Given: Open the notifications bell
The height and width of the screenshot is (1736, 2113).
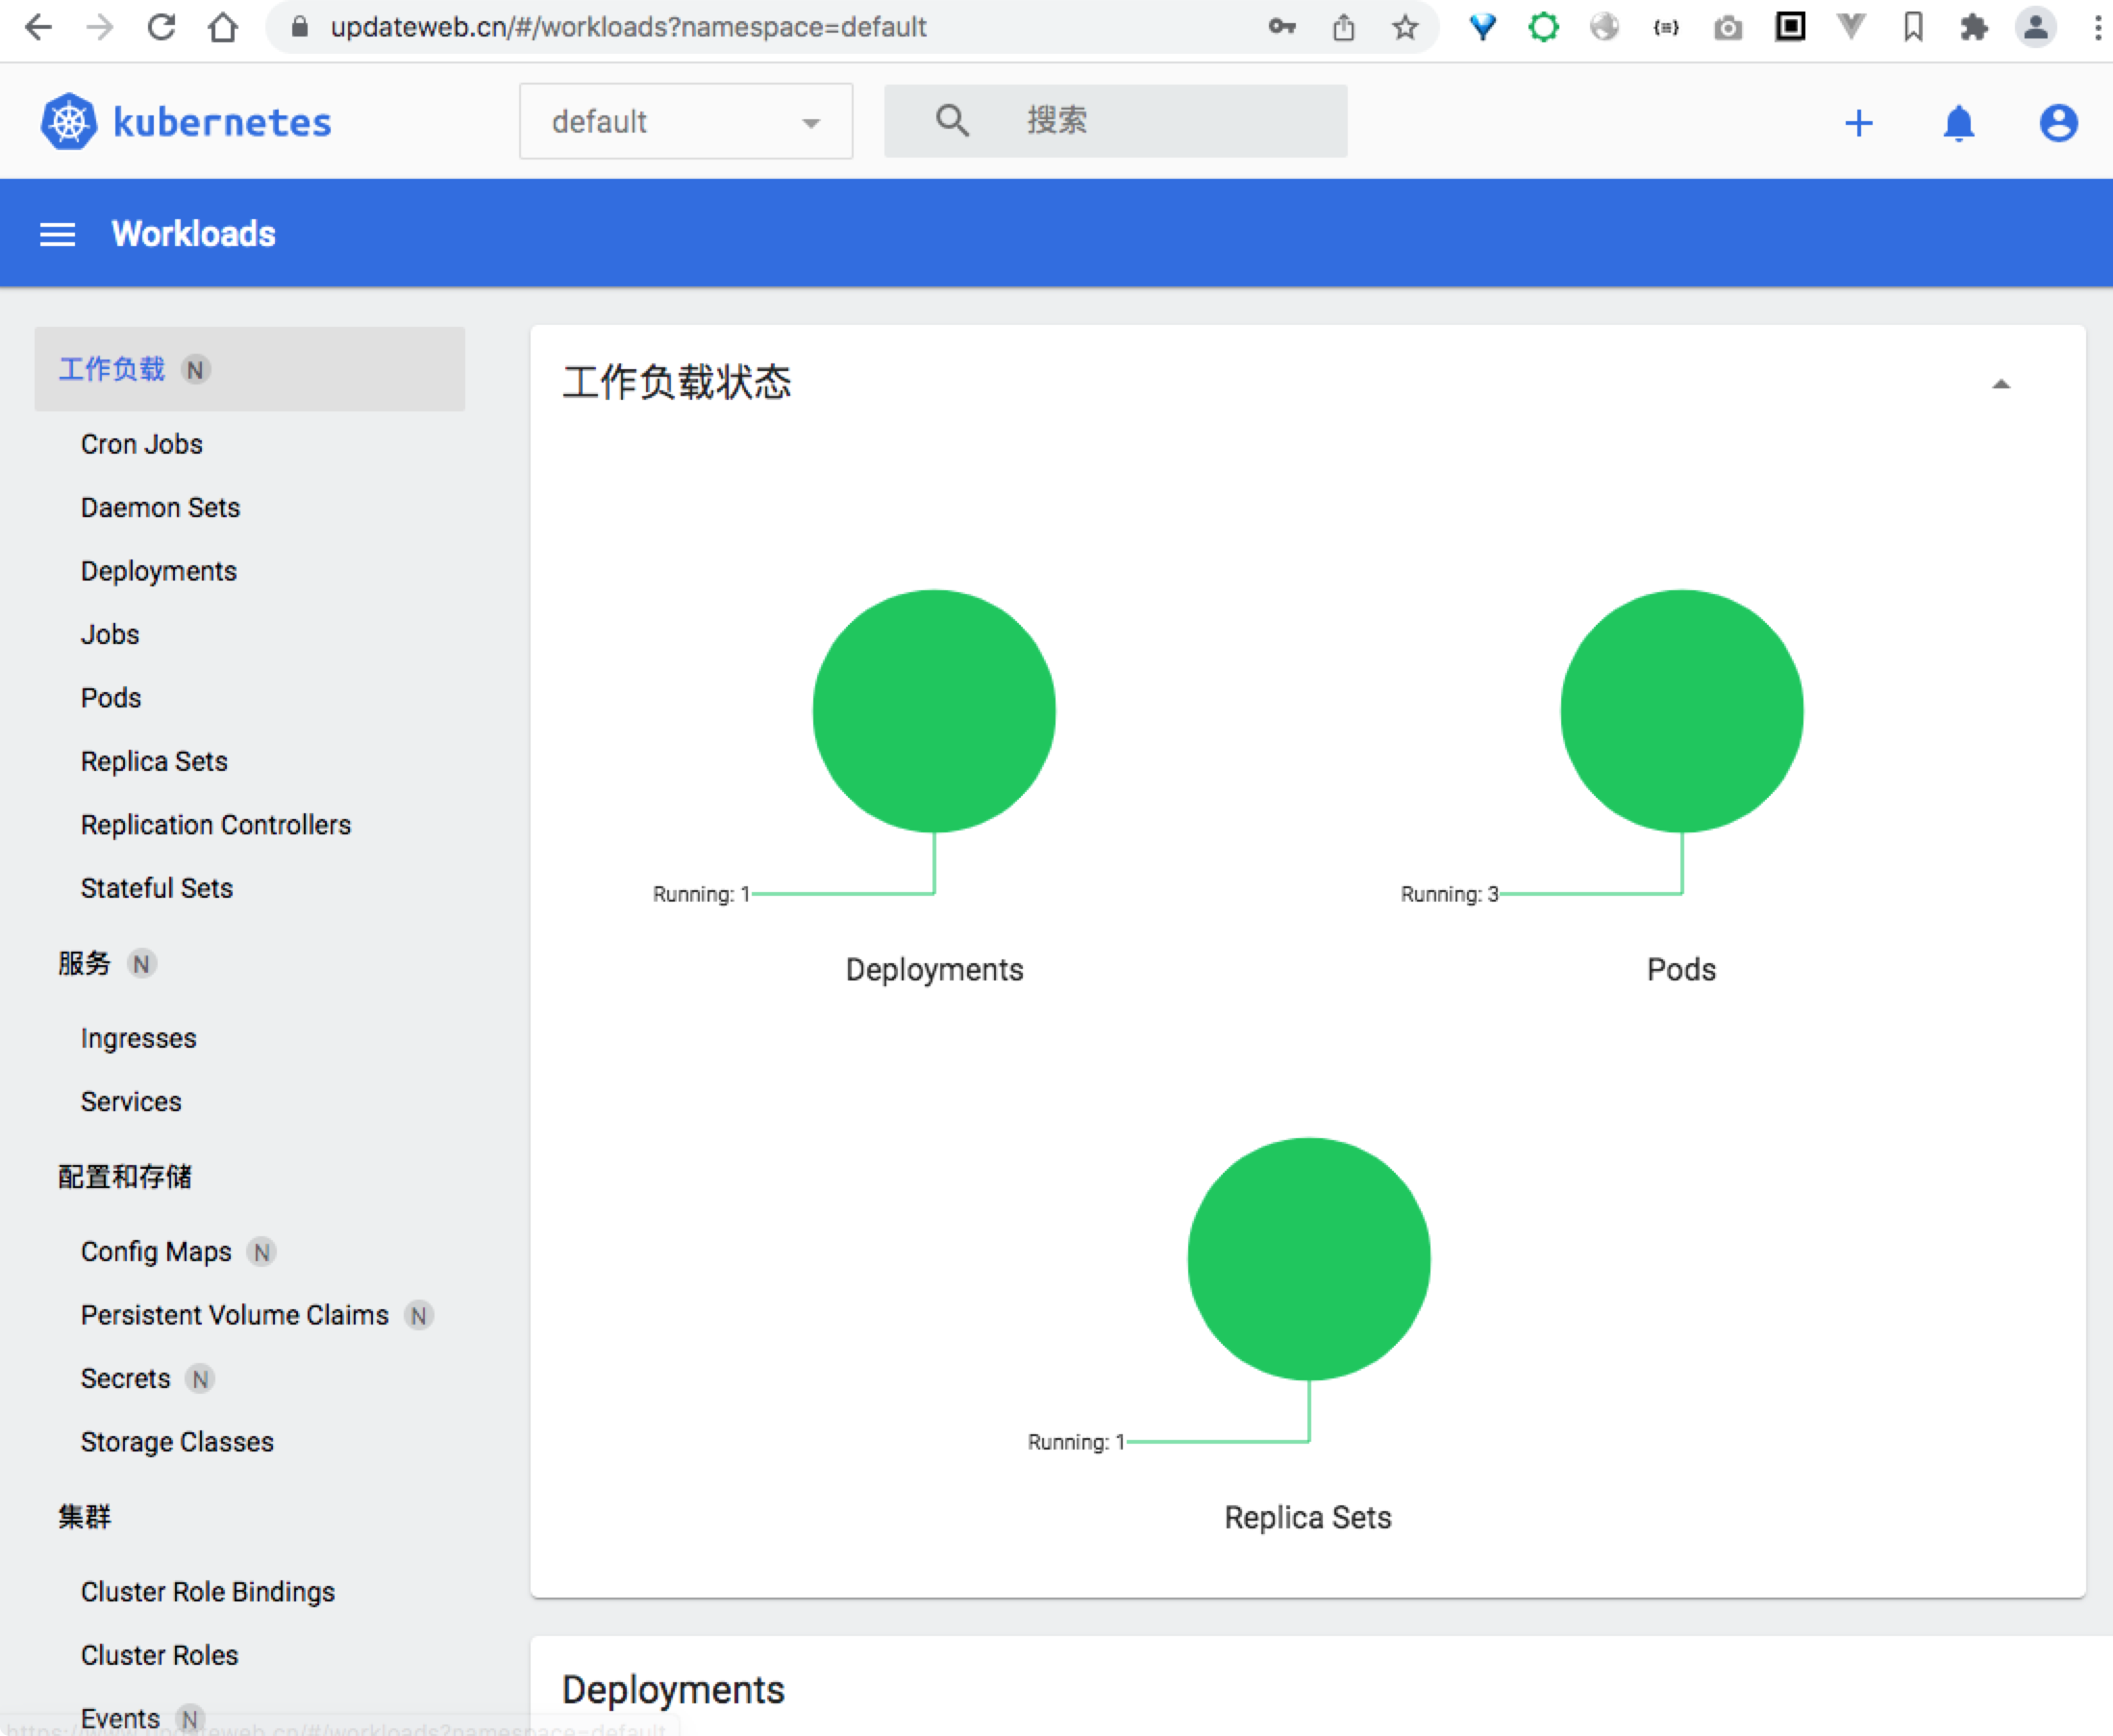Looking at the screenshot, I should pyautogui.click(x=1958, y=123).
